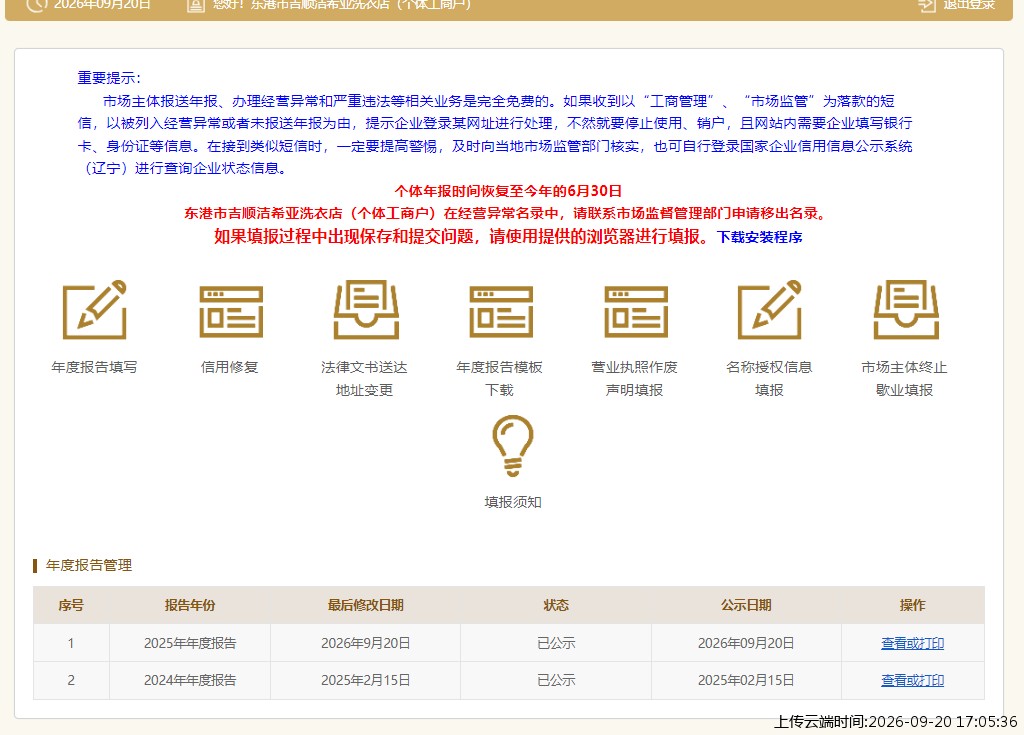Viewport: 1024px width, 735px height.
Task: Open 查看或打印 for the 2024年年度报告
Action: coord(912,681)
